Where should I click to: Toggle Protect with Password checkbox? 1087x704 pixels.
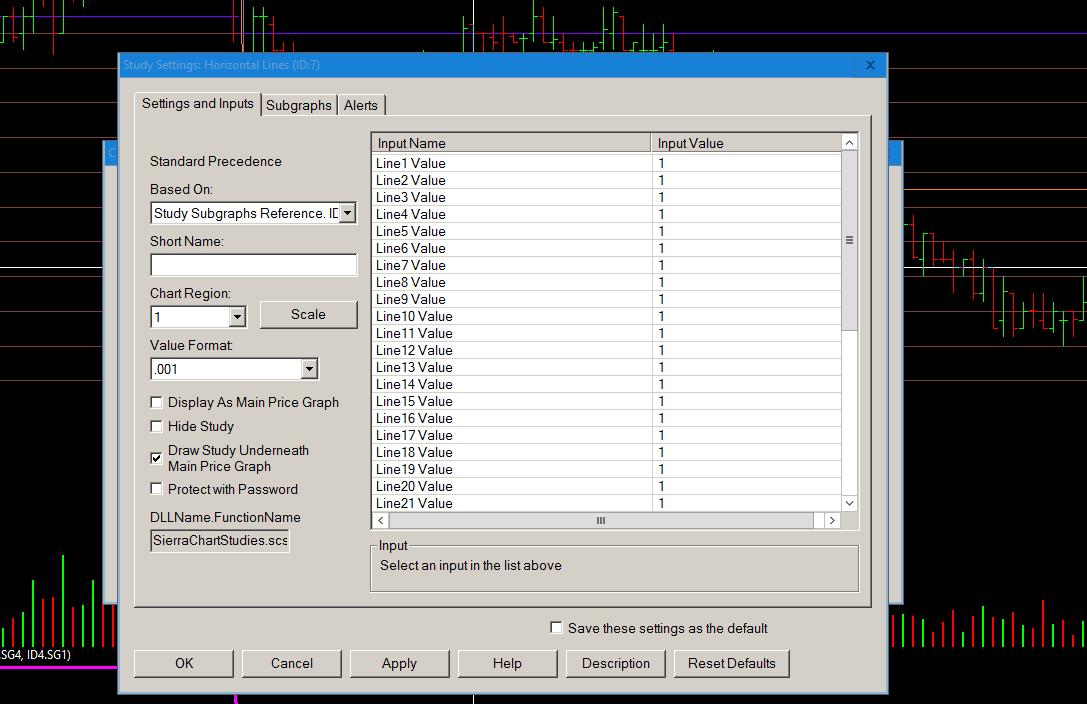157,490
